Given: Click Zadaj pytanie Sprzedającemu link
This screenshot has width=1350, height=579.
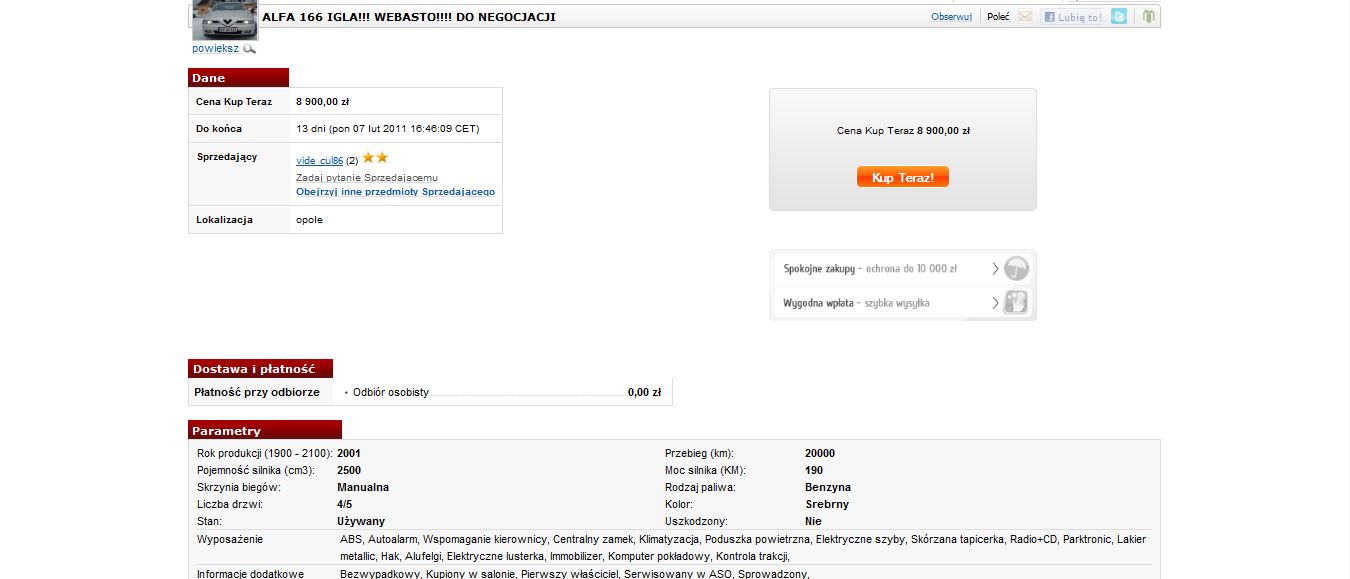Looking at the screenshot, I should click(367, 177).
